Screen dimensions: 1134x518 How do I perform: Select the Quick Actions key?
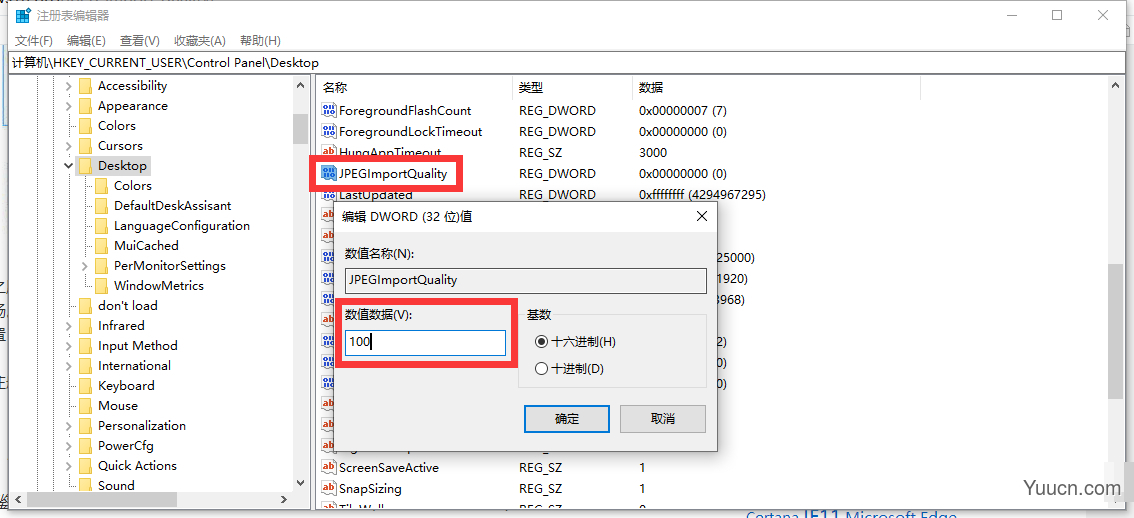137,466
